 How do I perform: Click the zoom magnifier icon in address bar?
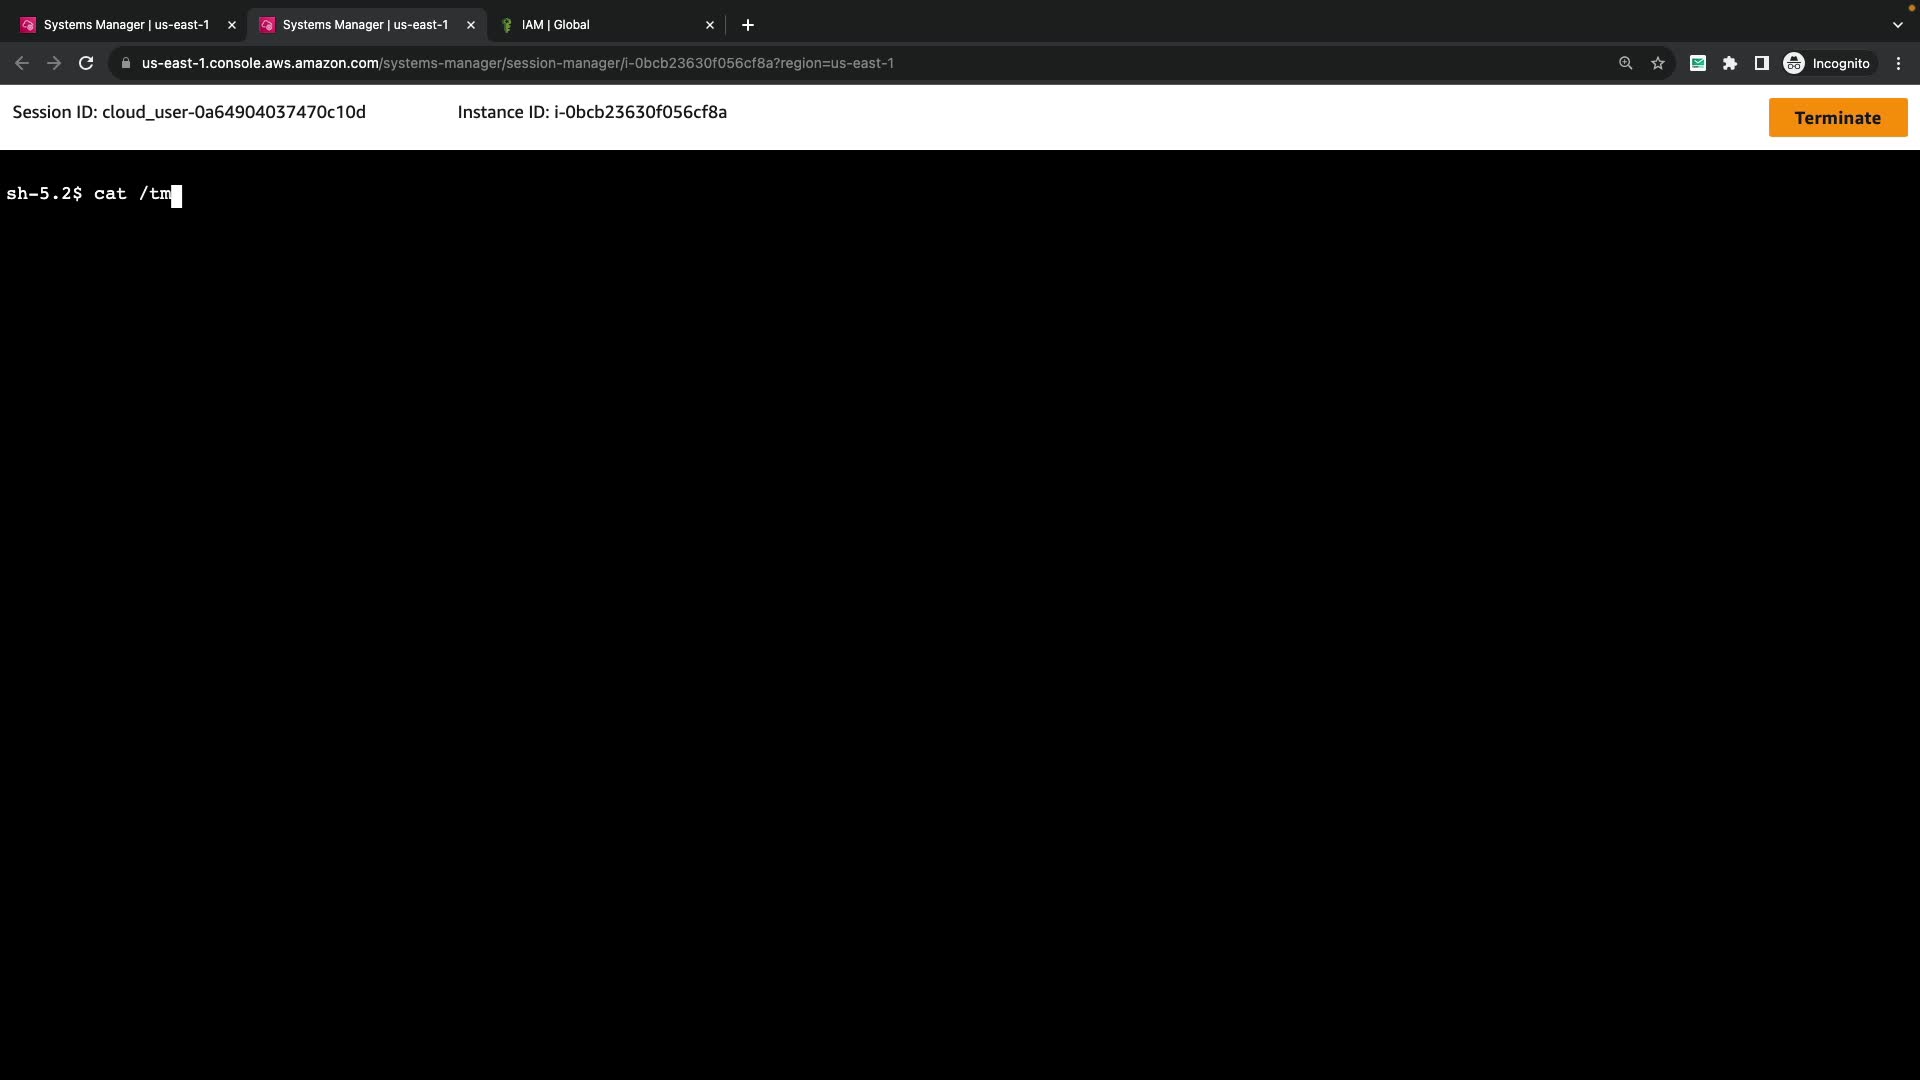point(1625,63)
